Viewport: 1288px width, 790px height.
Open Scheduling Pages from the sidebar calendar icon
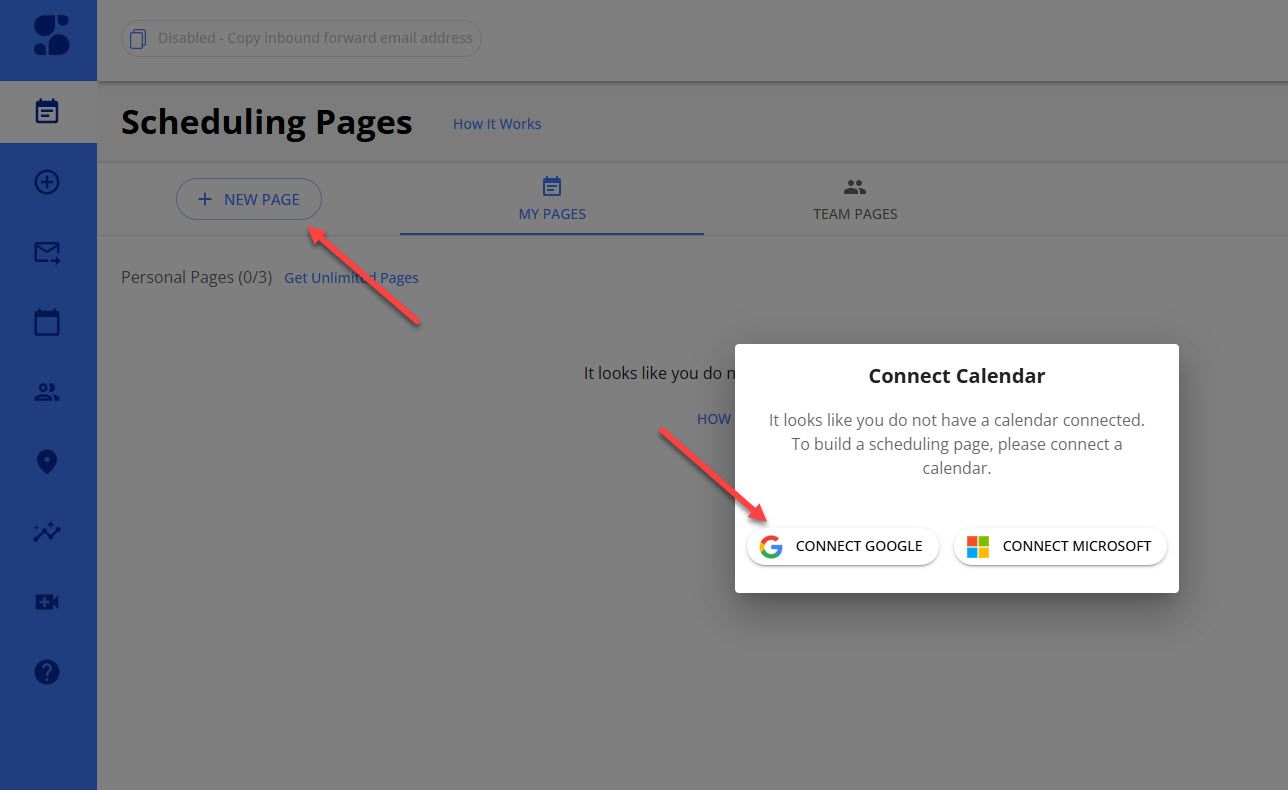[x=47, y=111]
